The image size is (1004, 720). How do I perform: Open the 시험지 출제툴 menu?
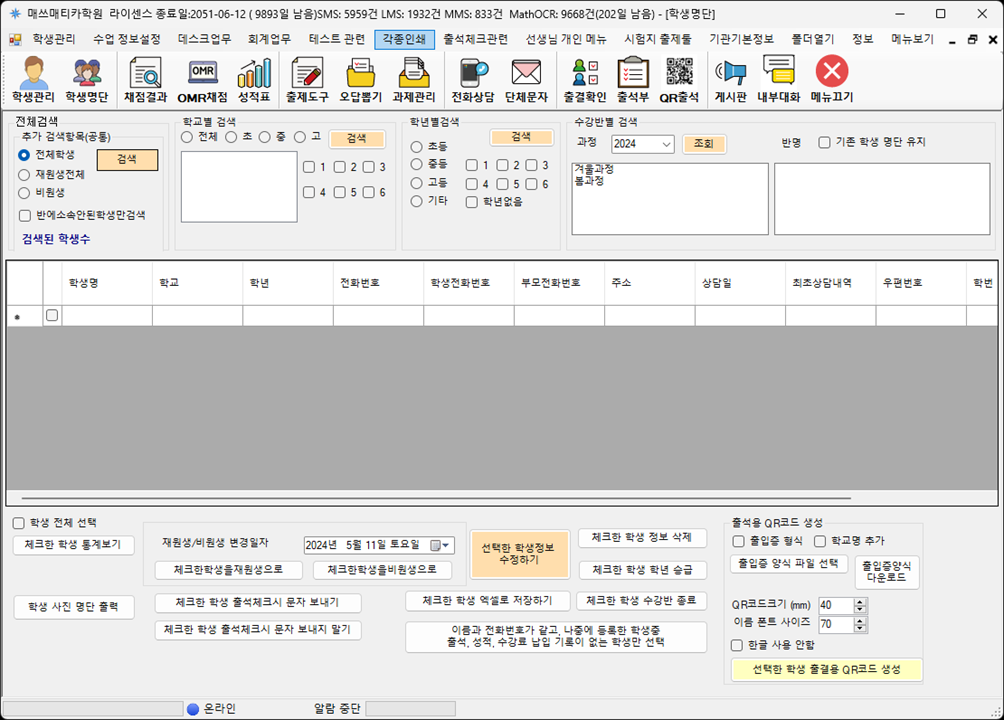coord(657,39)
